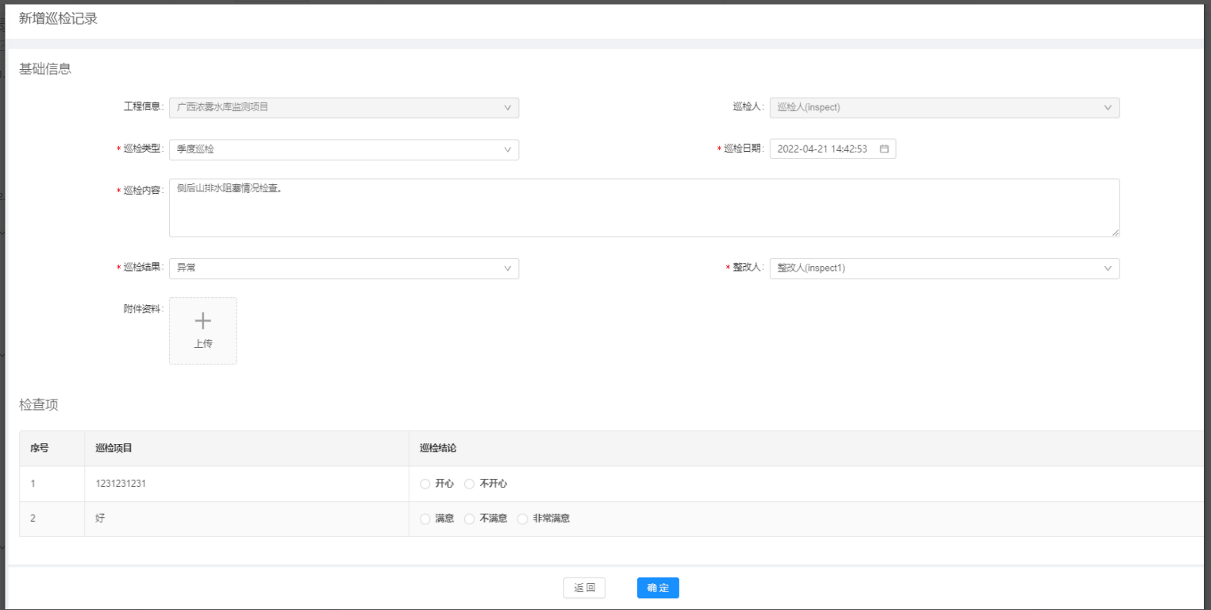Click the 1231231231 inspection item row
This screenshot has width=1211, height=610.
[123, 484]
